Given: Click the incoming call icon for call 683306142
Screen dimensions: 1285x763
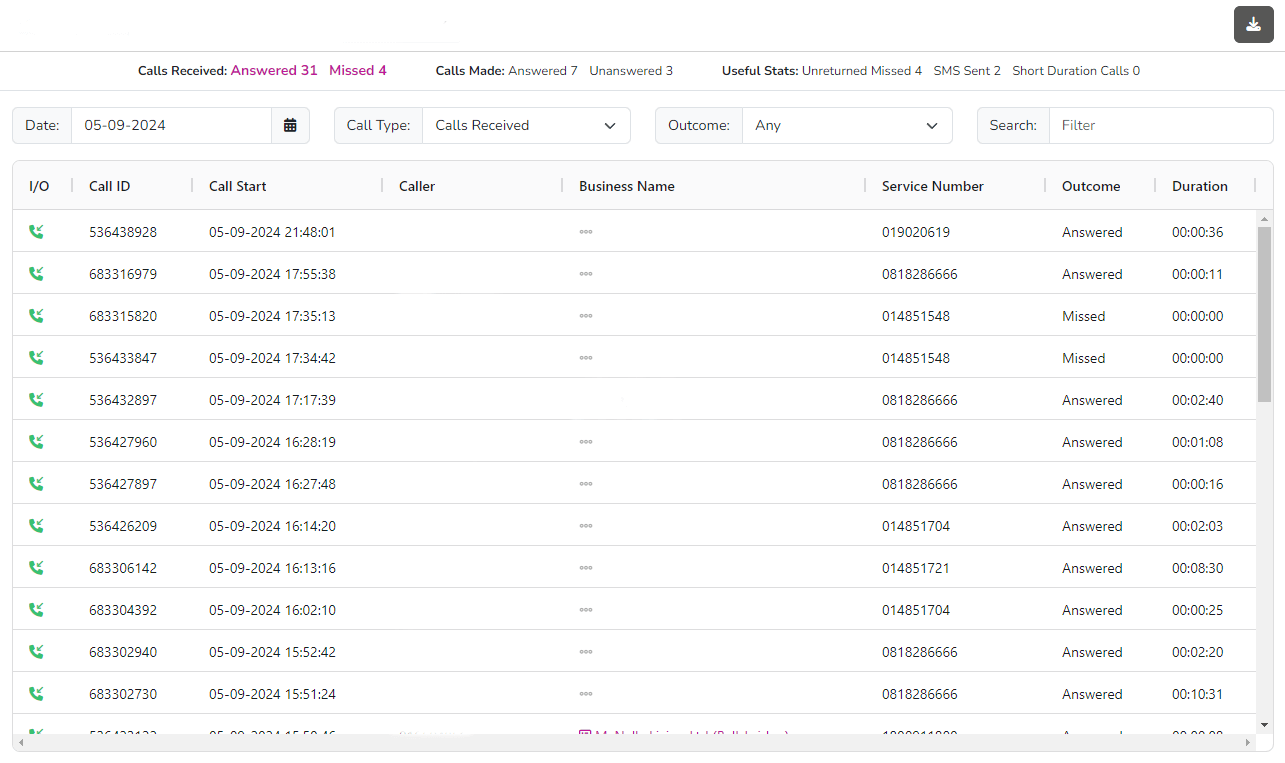Looking at the screenshot, I should point(37,568).
